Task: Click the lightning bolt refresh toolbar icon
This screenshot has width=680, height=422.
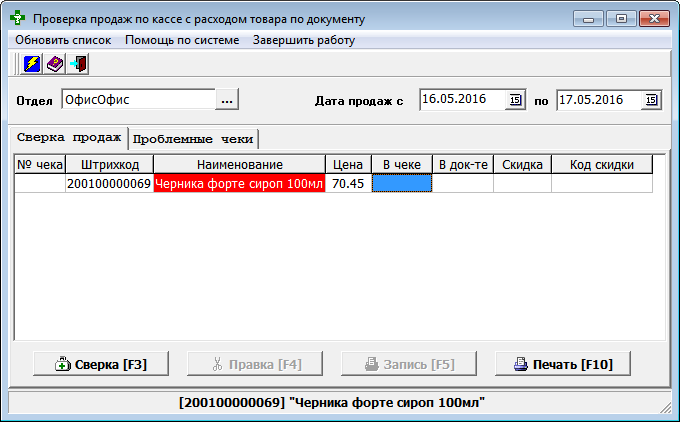Action: click(32, 64)
